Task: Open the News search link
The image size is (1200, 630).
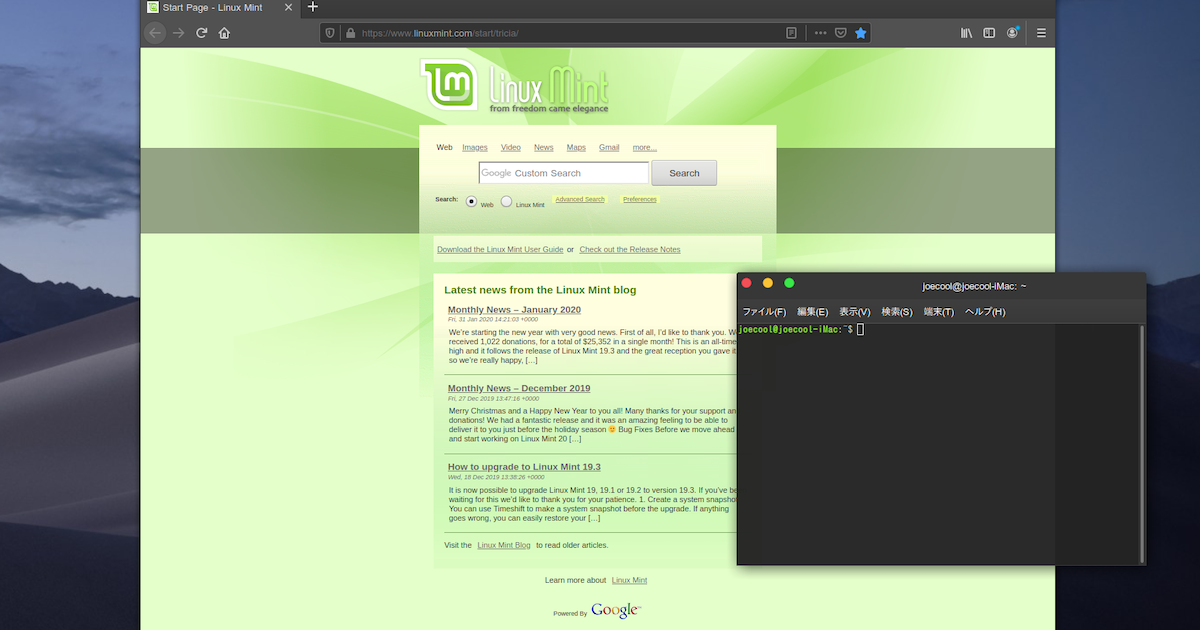Action: (x=543, y=147)
